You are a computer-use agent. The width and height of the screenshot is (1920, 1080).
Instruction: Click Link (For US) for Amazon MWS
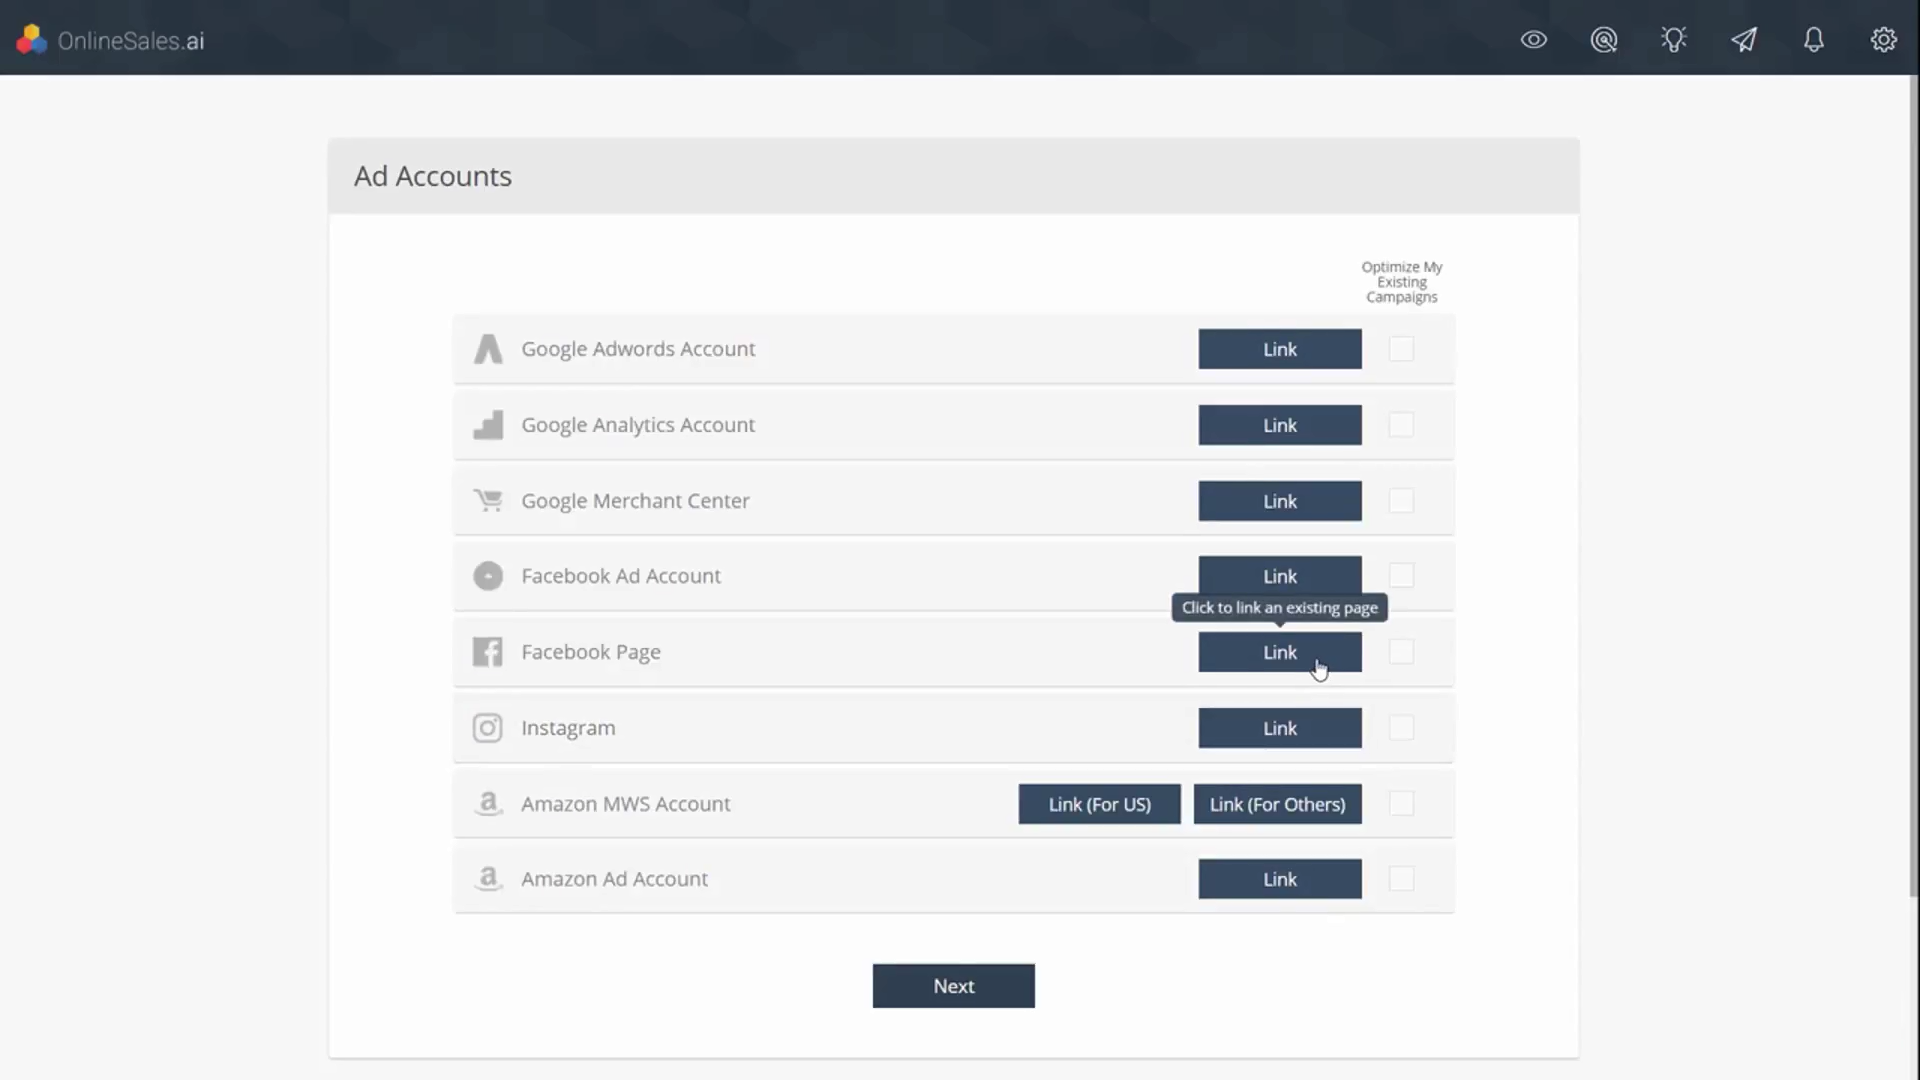[1099, 804]
